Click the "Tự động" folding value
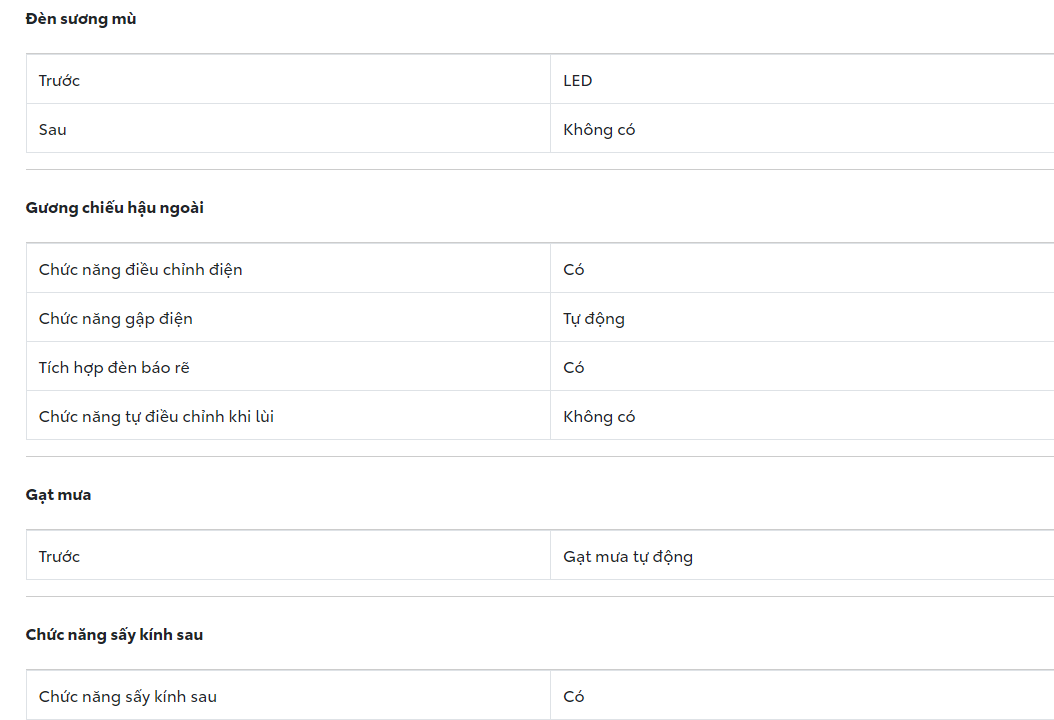 coord(594,318)
